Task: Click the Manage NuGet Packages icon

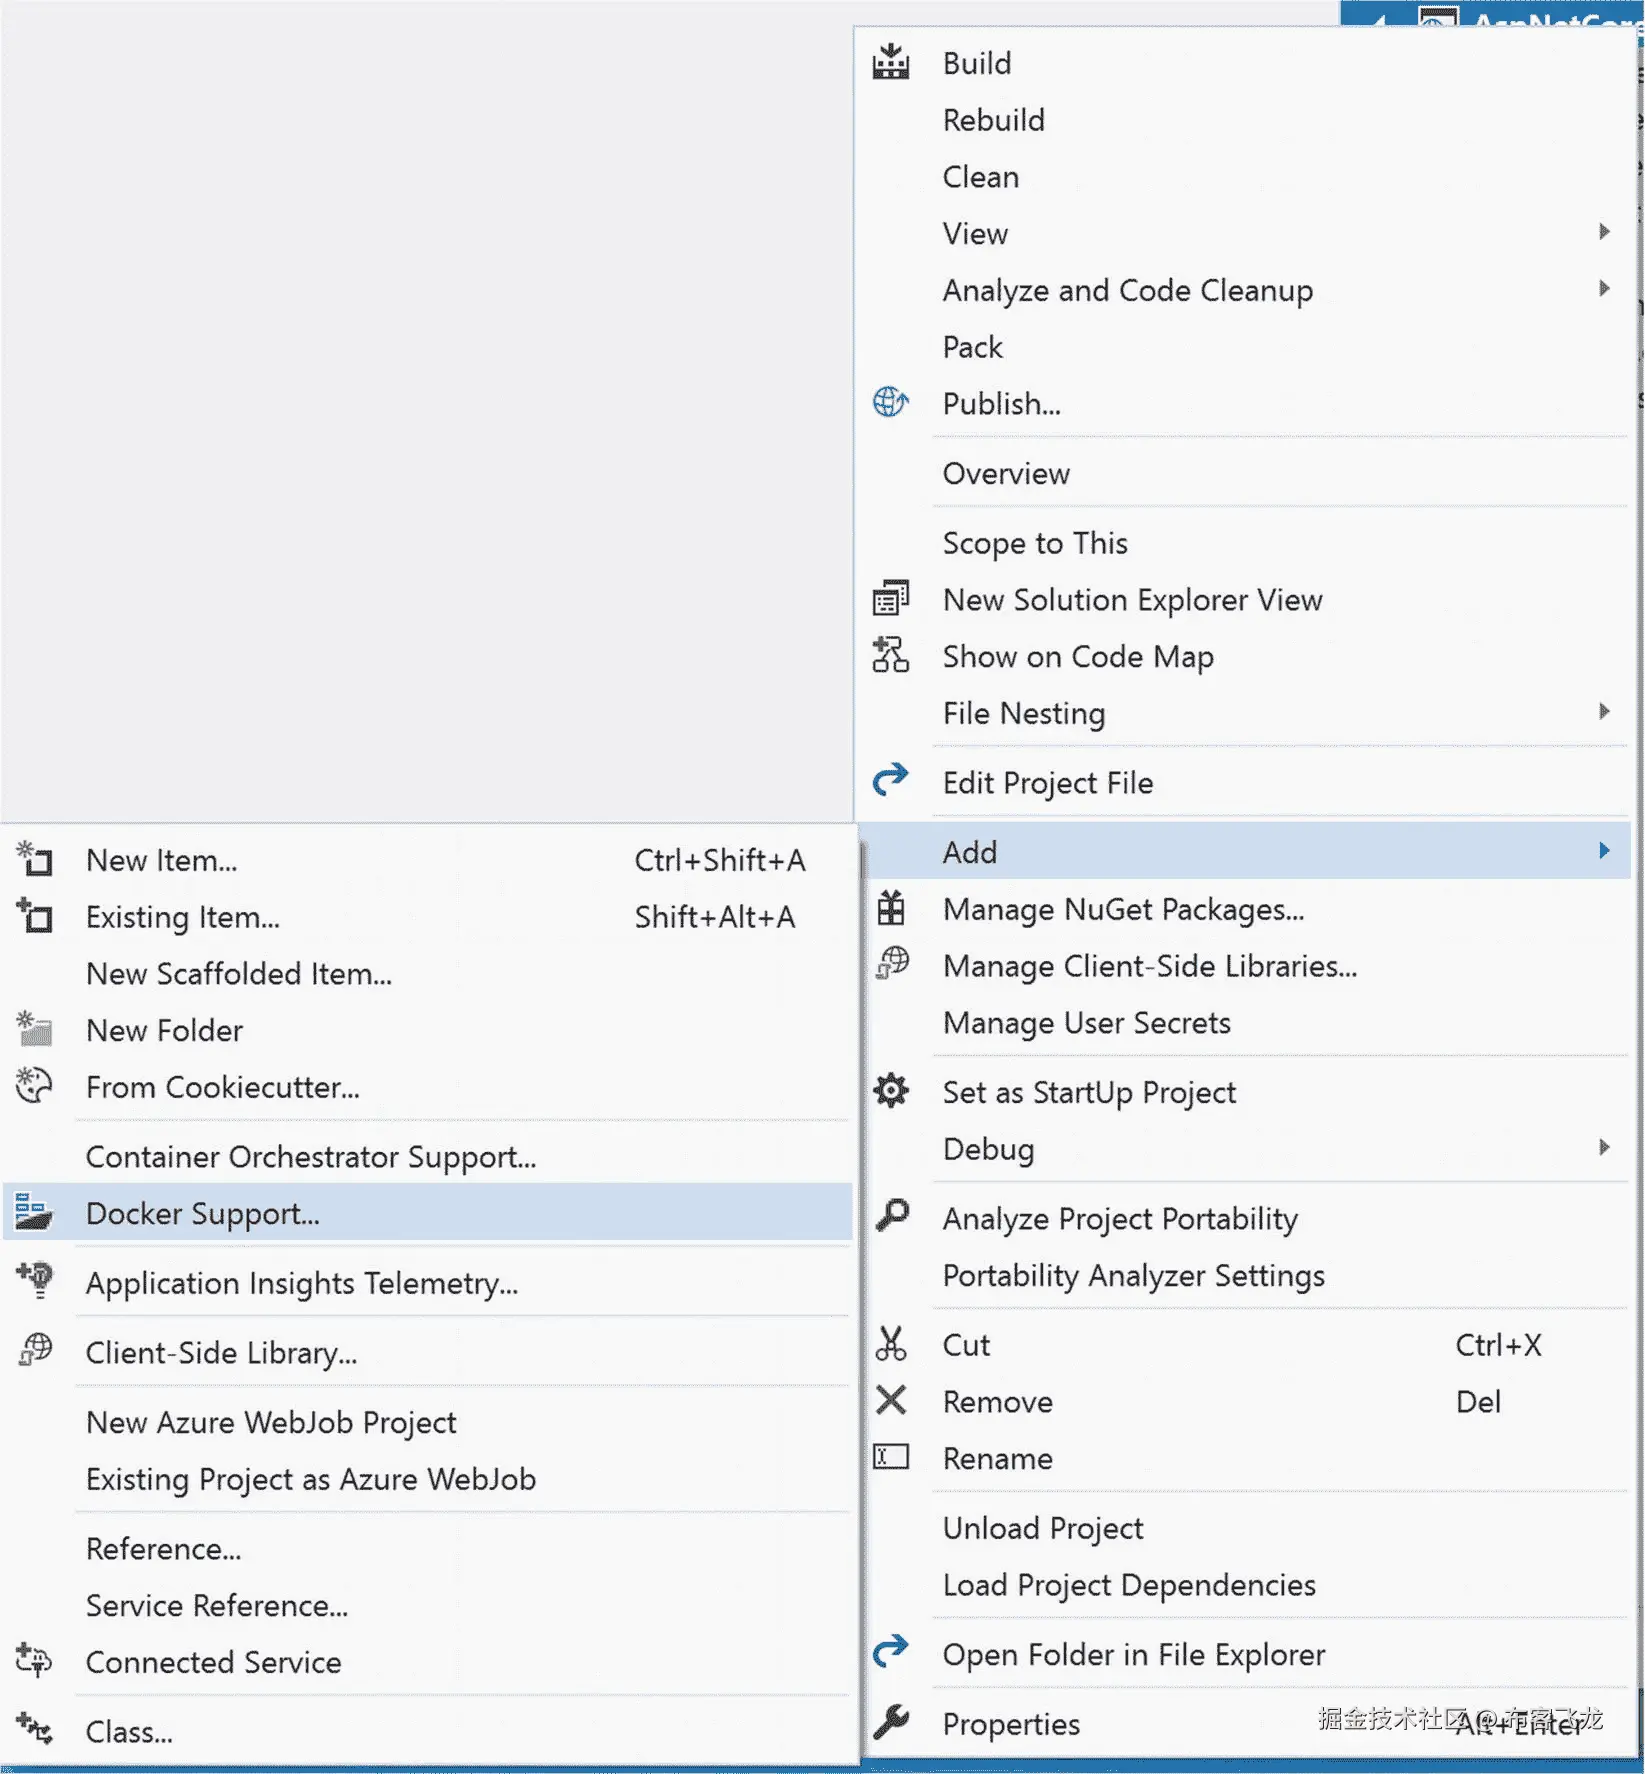Action: click(x=890, y=909)
